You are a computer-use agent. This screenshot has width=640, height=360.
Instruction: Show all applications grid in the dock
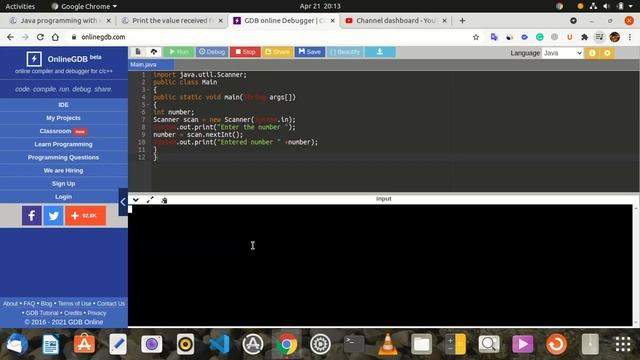pos(623,344)
